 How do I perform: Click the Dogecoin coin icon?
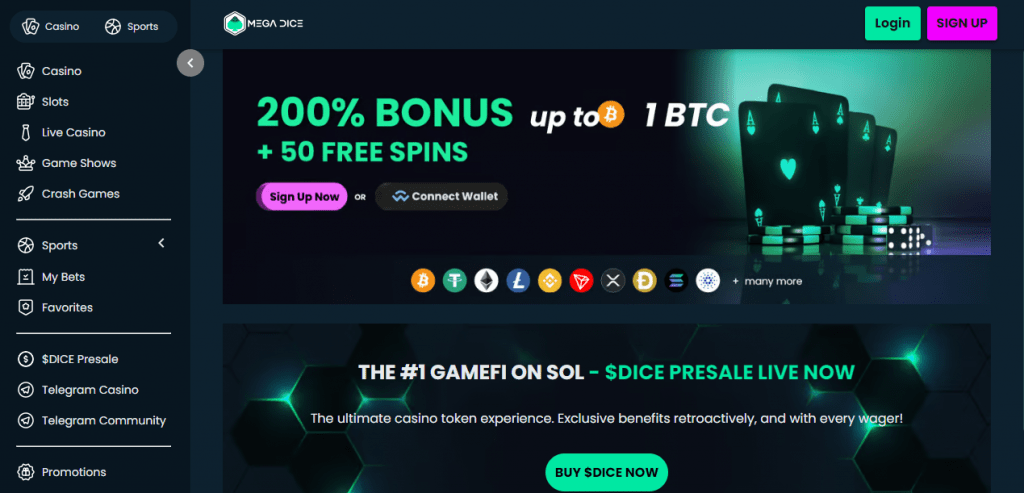pos(645,281)
